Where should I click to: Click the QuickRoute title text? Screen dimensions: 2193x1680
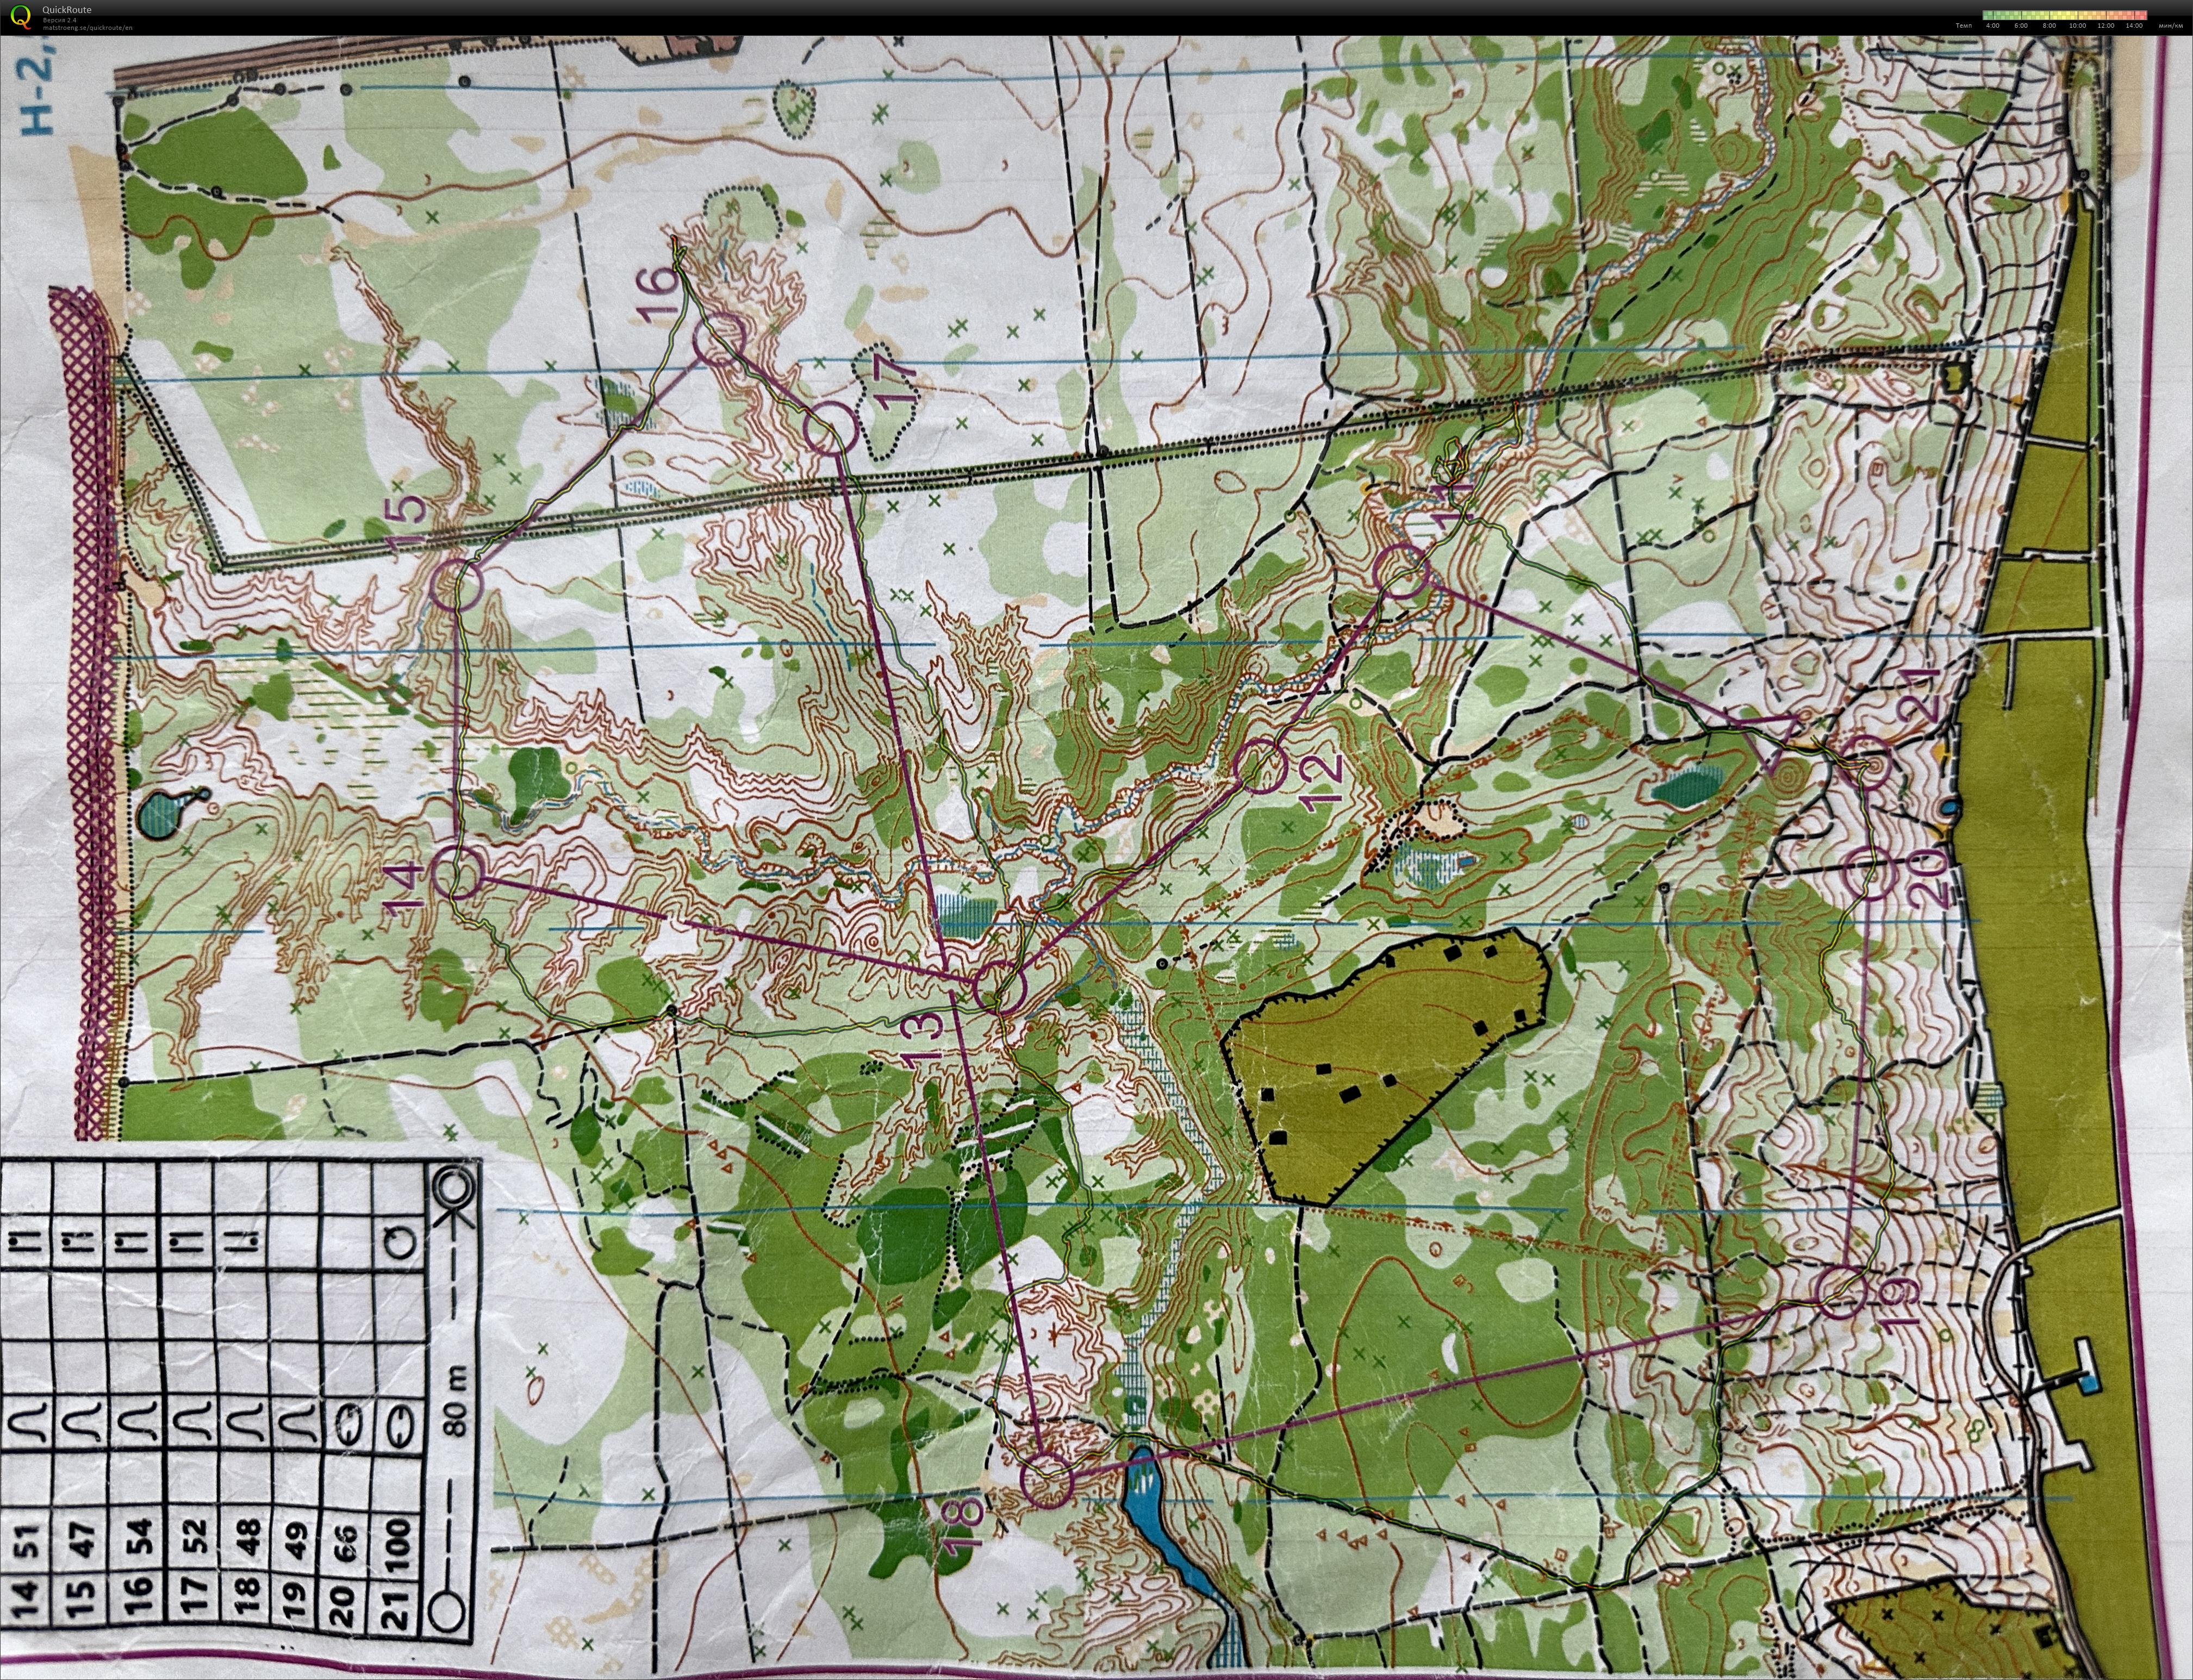pos(67,9)
